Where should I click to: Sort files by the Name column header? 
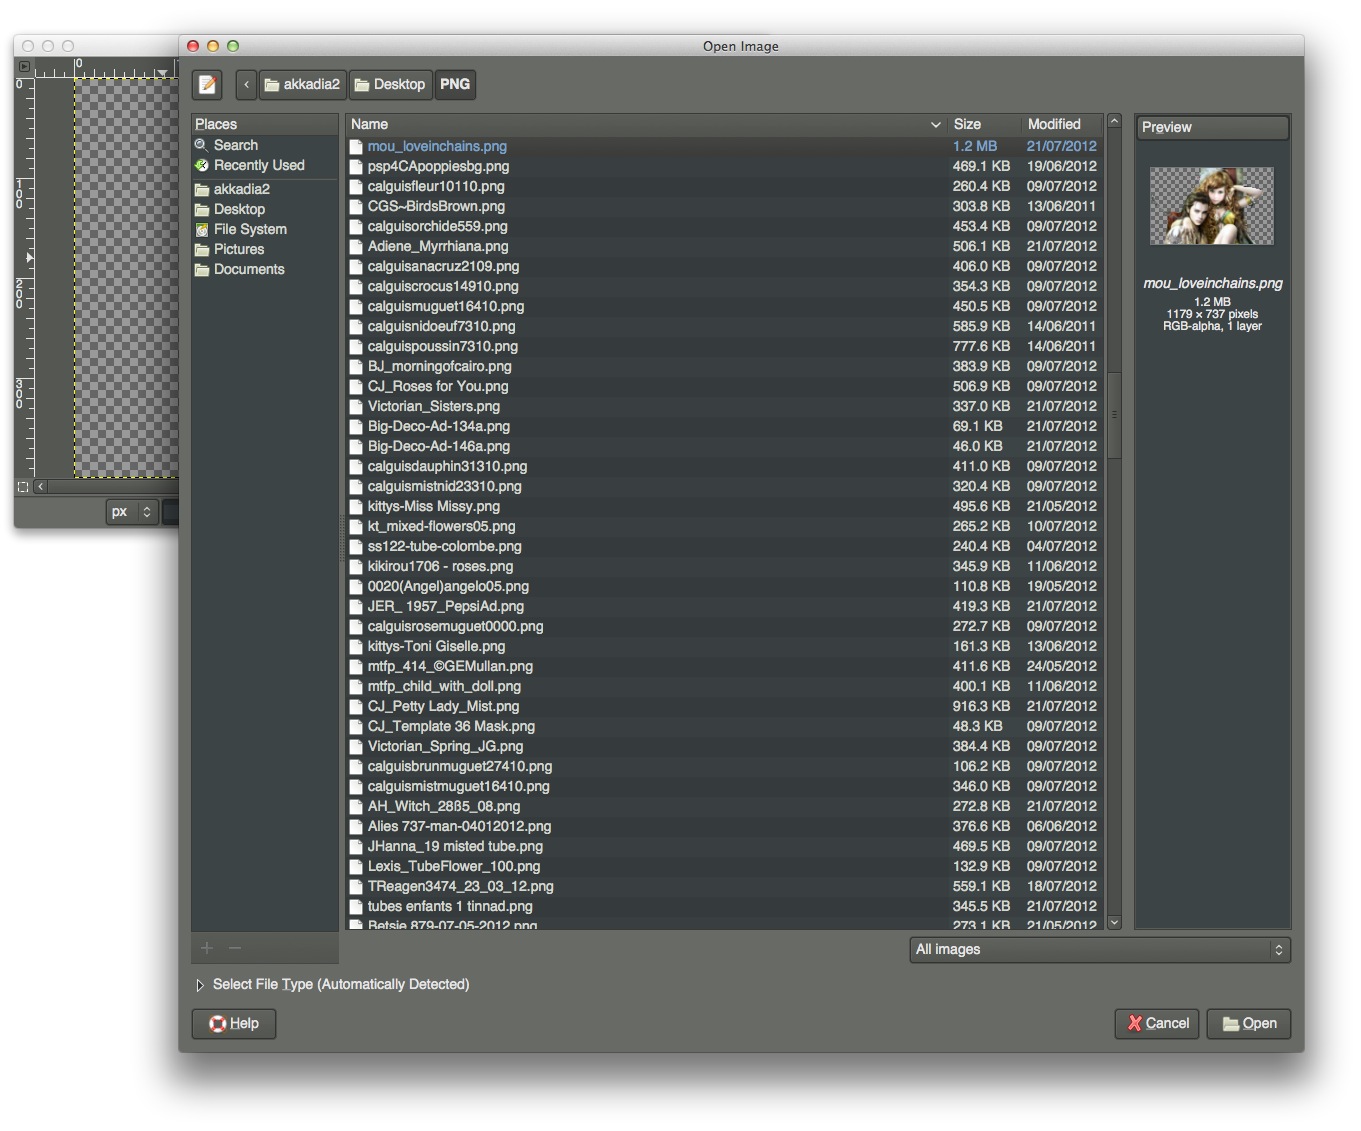pos(646,124)
